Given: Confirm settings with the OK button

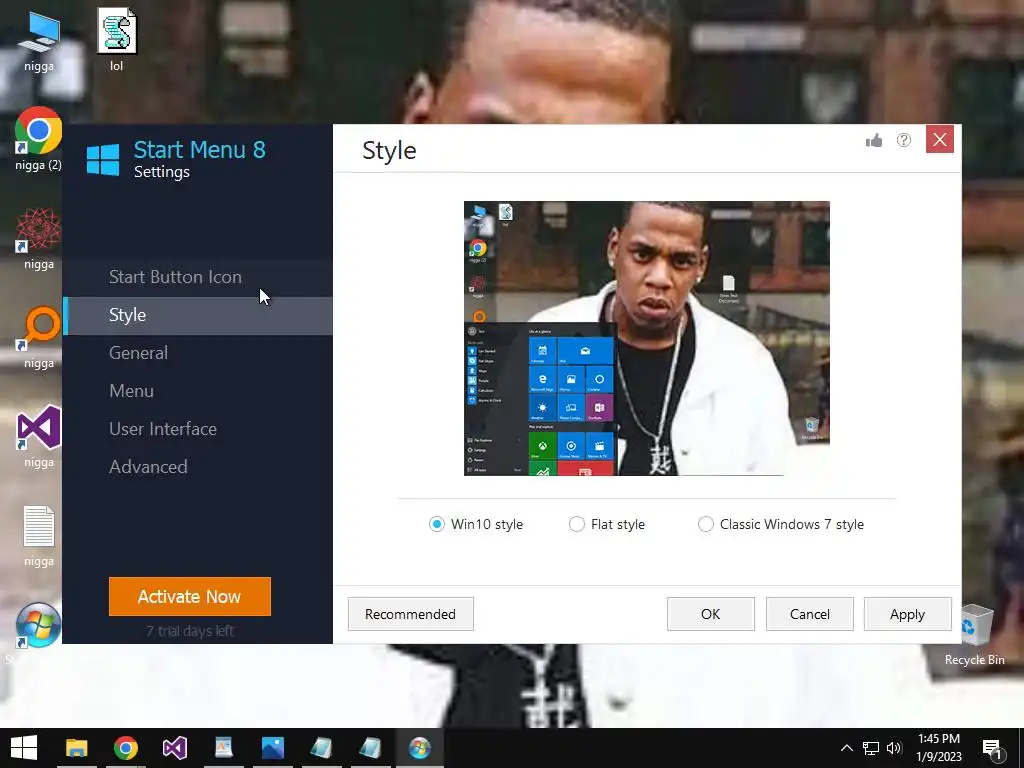Looking at the screenshot, I should pos(711,614).
